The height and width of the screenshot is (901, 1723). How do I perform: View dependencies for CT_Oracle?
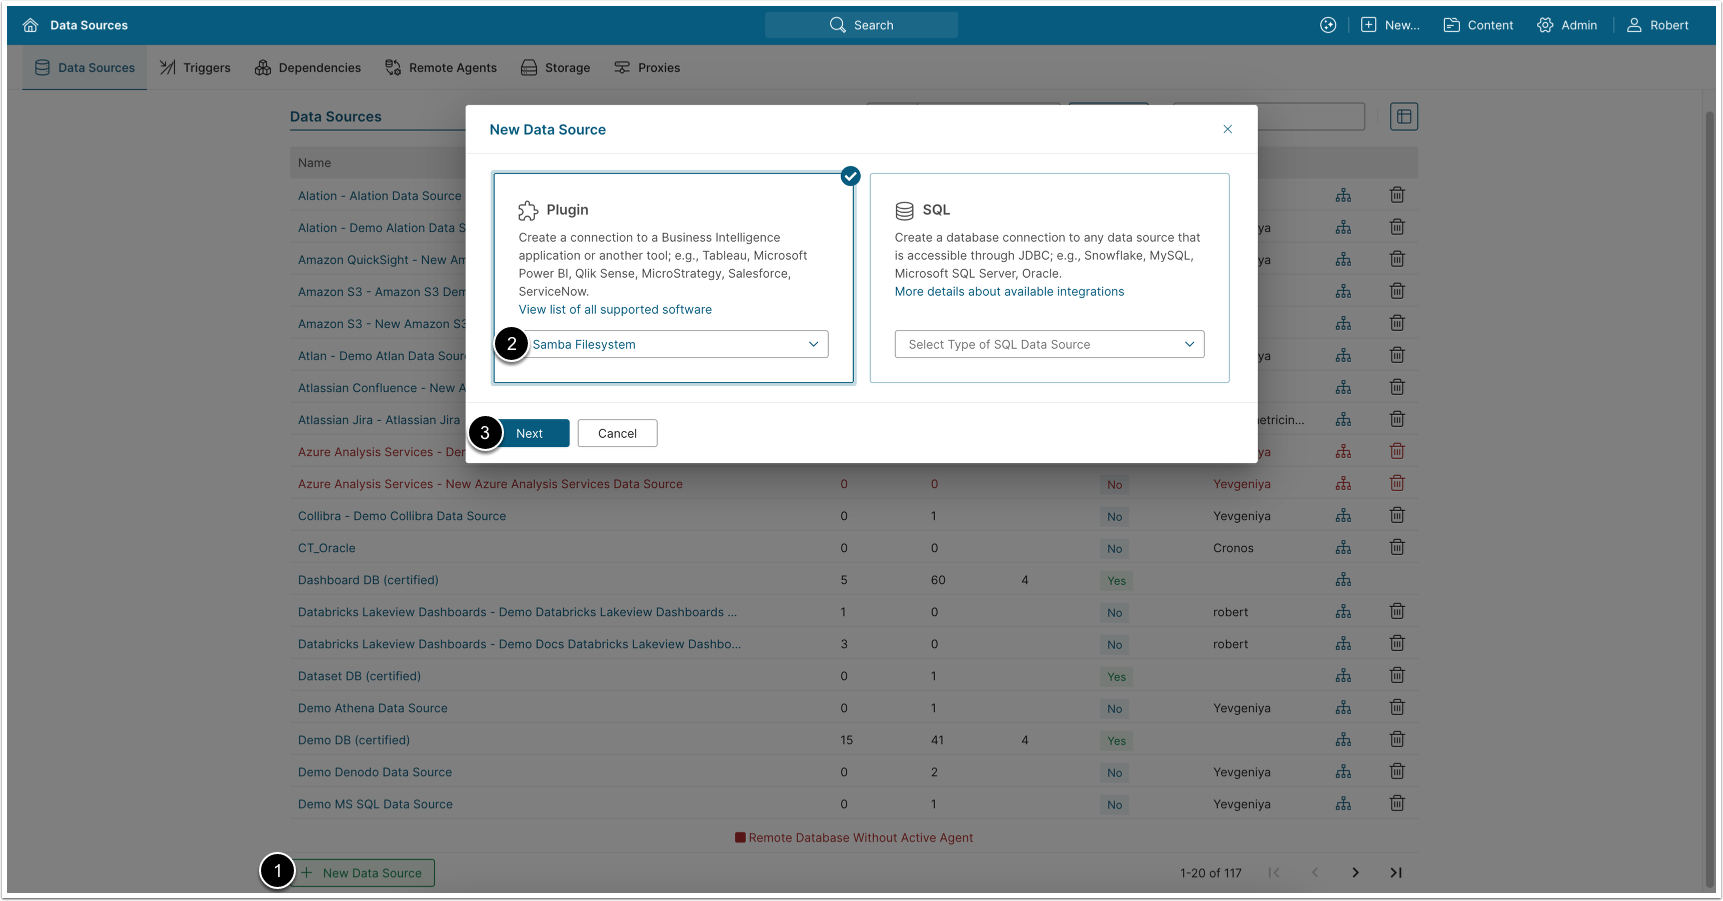(x=1343, y=547)
